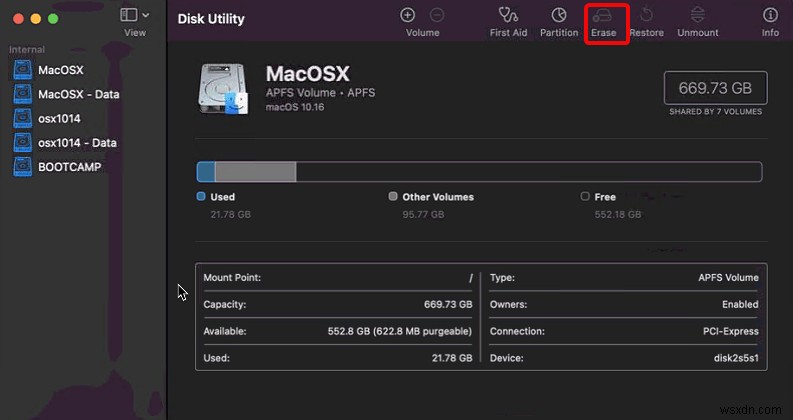Viewport: 793px width, 420px height.
Task: Click the 669.73 GB capacity box
Action: coord(715,88)
